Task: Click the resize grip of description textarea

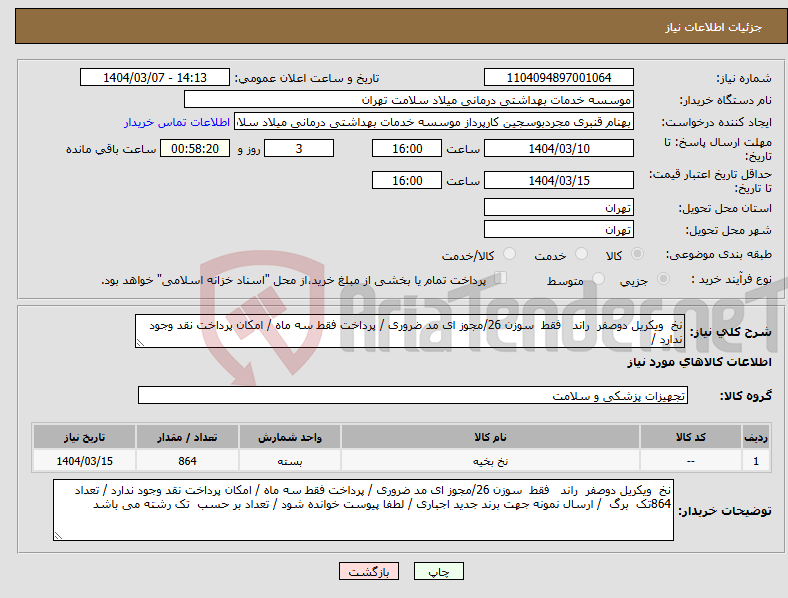Action: 140,343
